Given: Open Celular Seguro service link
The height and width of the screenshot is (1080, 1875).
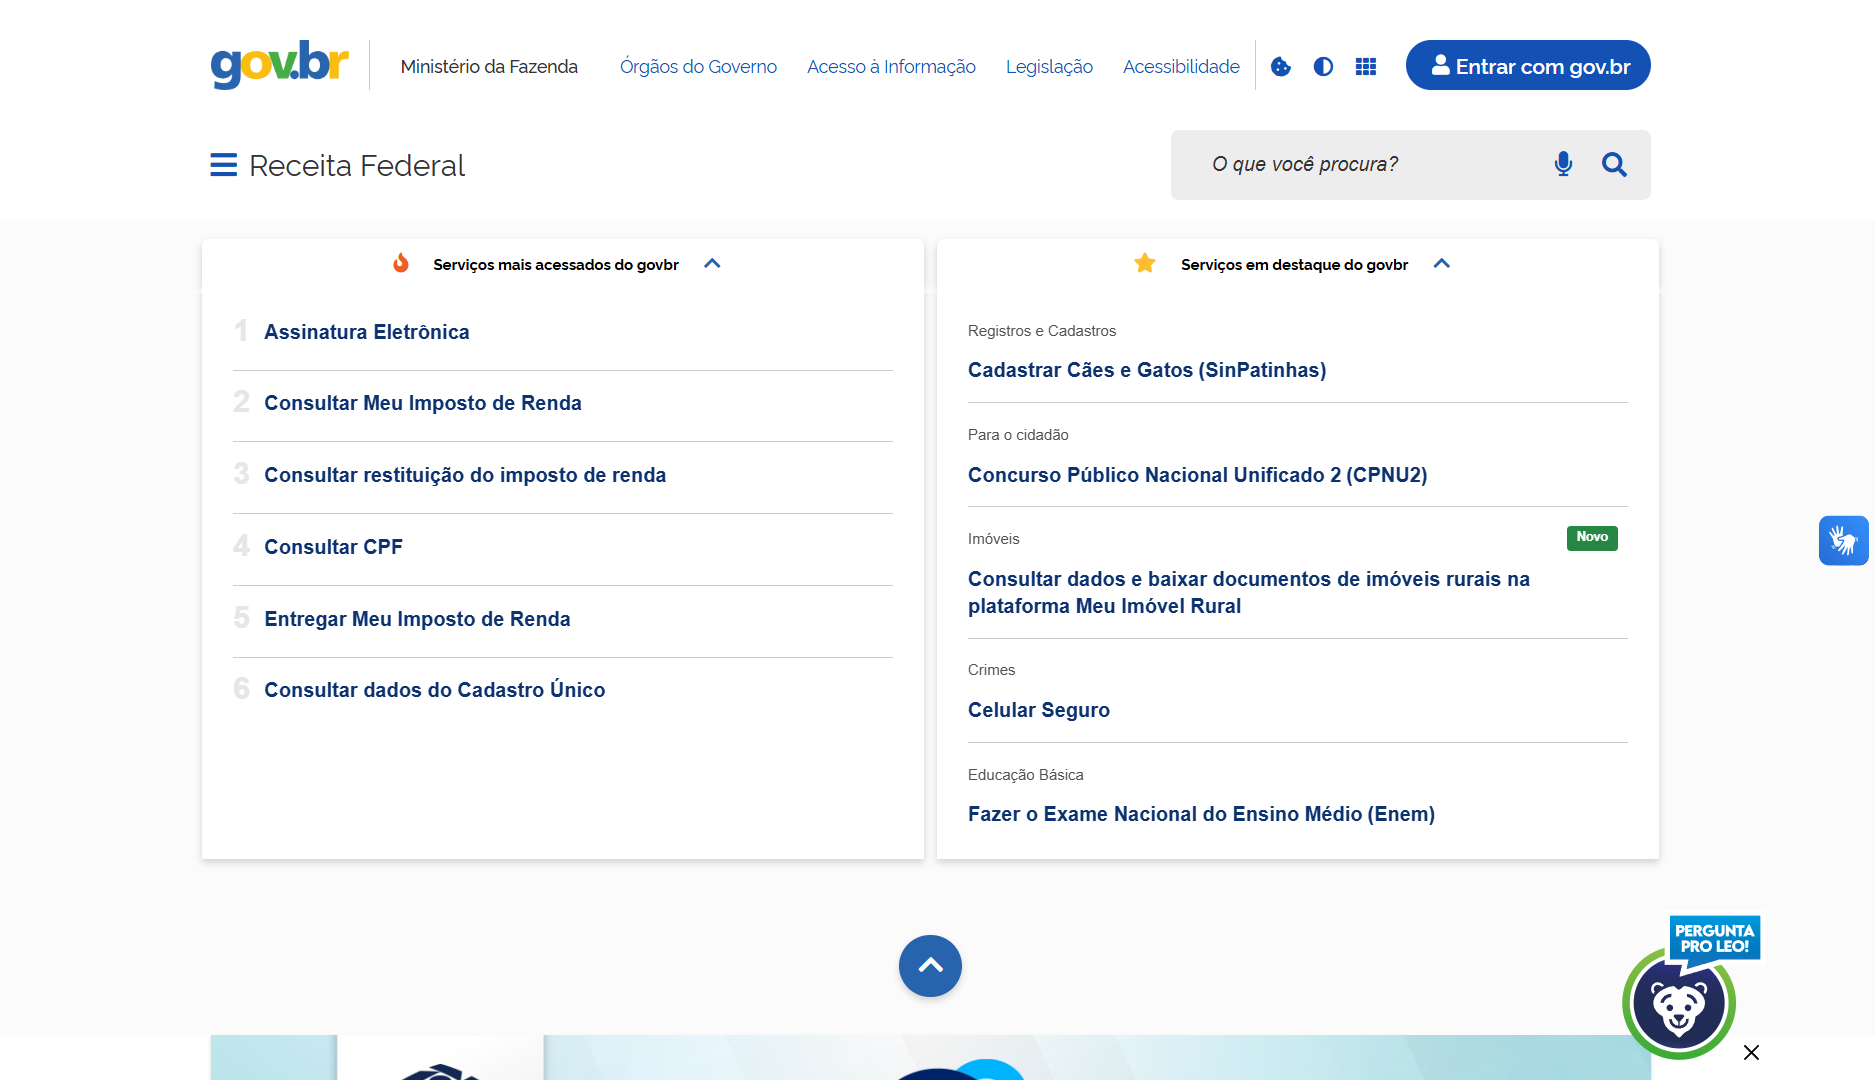Looking at the screenshot, I should pos(1038,710).
